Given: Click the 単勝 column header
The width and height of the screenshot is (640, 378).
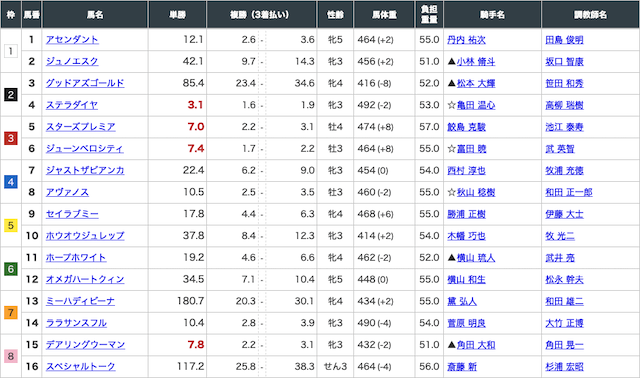Looking at the screenshot, I should pos(178,15).
